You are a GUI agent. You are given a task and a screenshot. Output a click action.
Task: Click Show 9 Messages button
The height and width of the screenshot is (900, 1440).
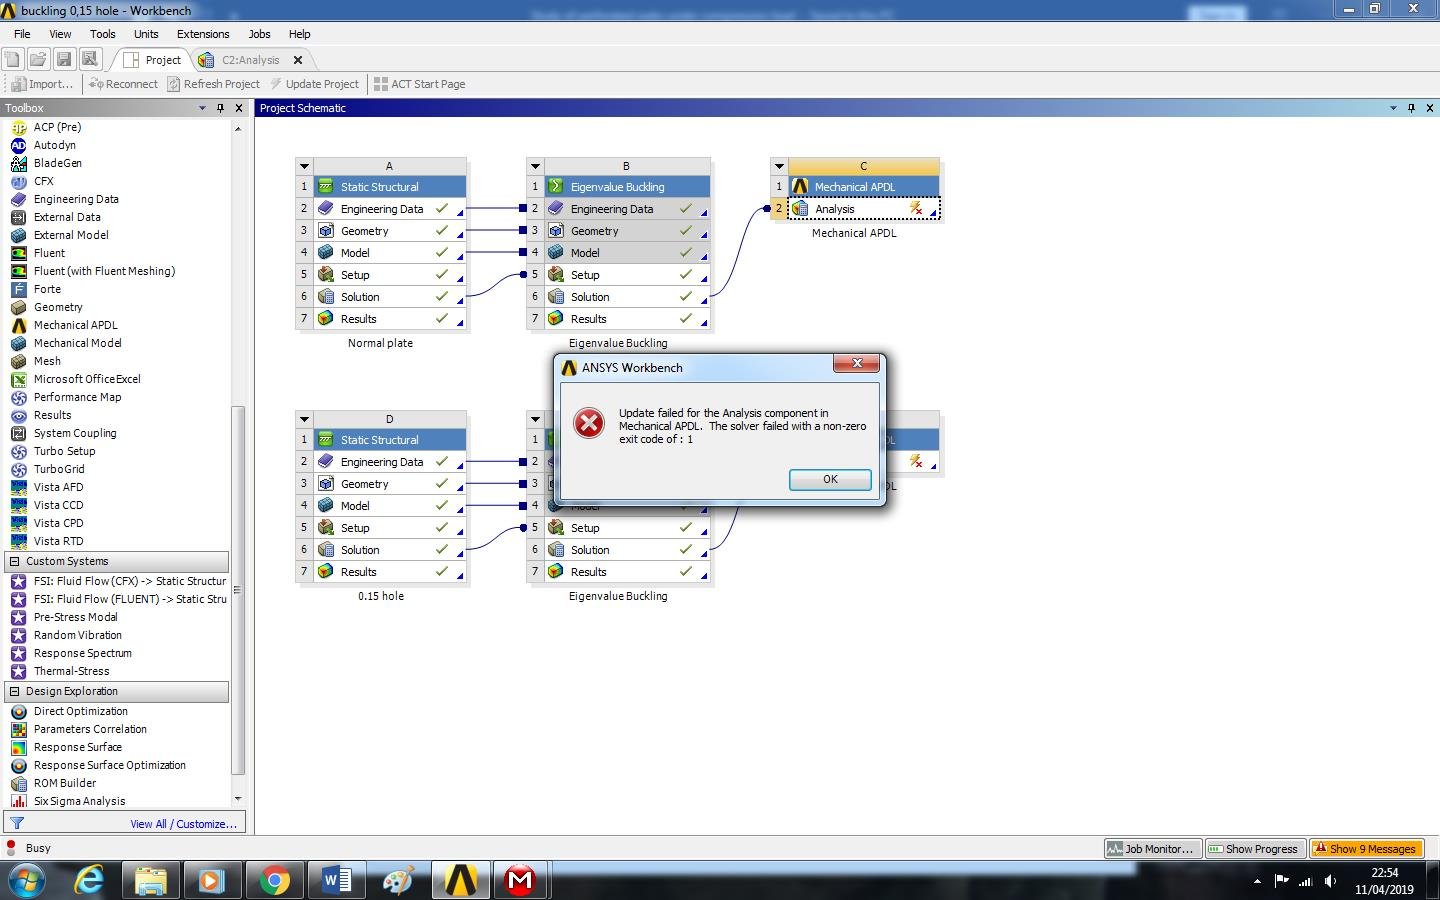coord(1365,849)
